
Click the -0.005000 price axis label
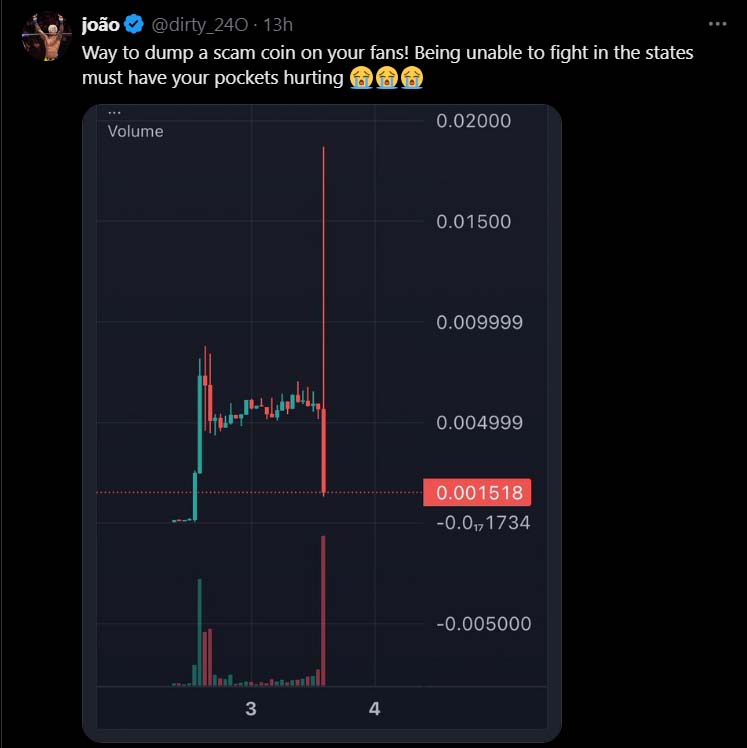482,624
